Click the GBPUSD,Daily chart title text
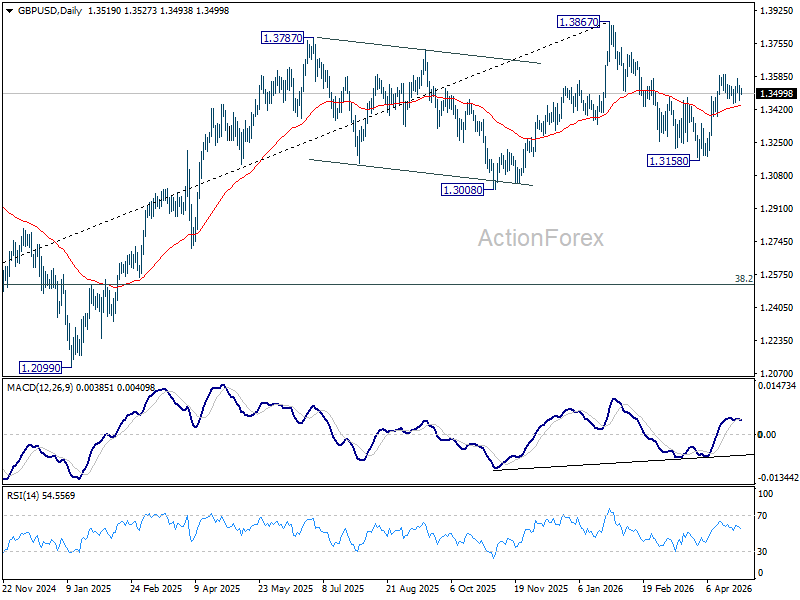800x600 pixels. [50, 10]
